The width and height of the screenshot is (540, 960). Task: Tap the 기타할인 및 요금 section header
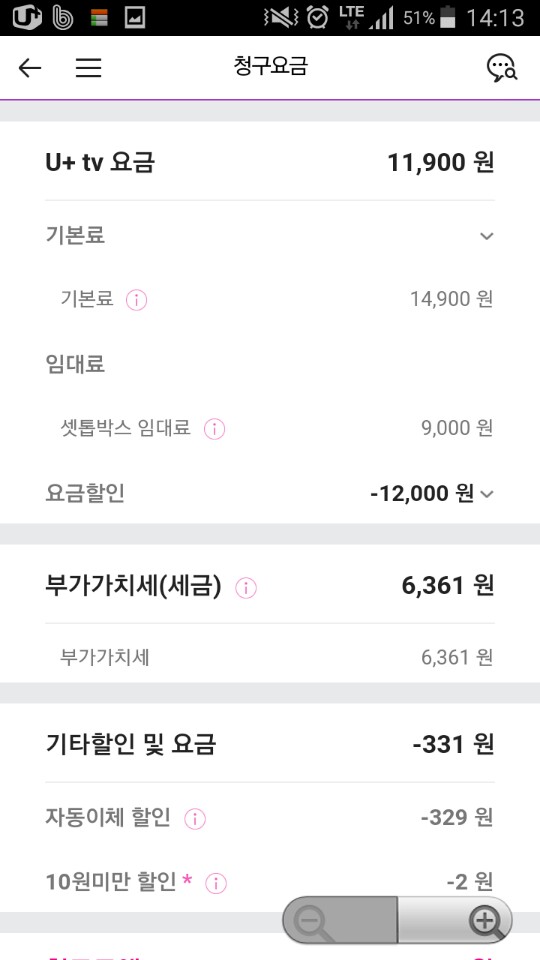pyautogui.click(x=131, y=744)
